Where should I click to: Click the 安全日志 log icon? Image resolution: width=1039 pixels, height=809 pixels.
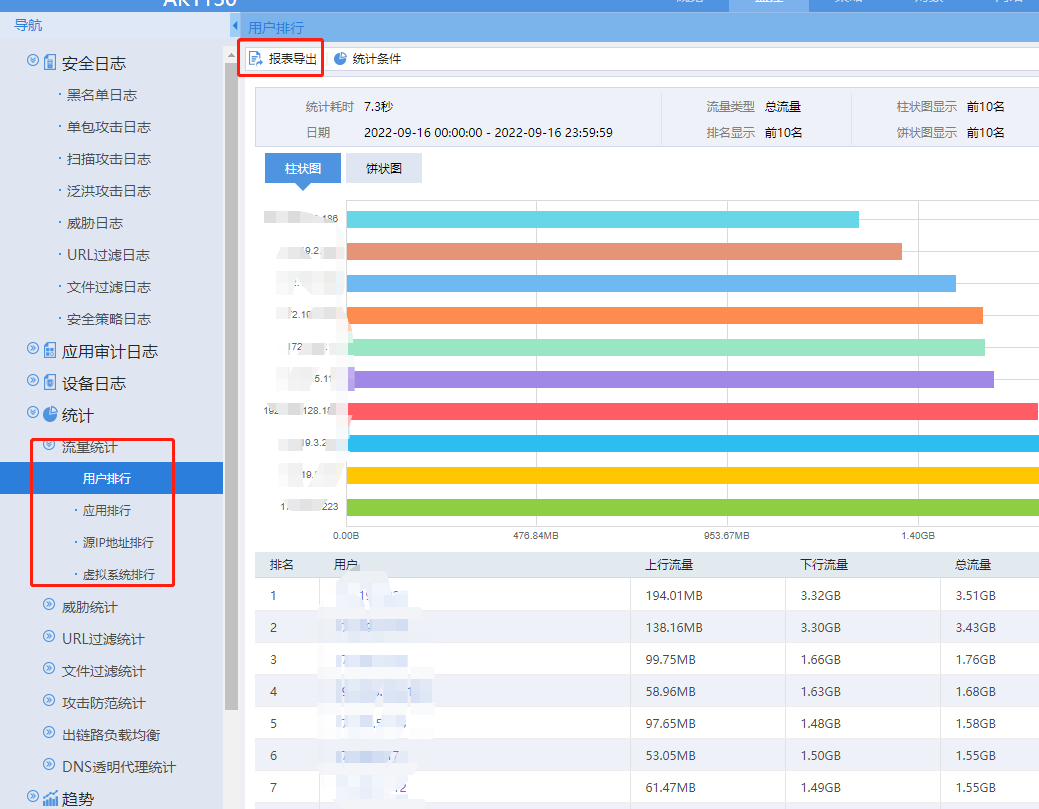(50, 63)
